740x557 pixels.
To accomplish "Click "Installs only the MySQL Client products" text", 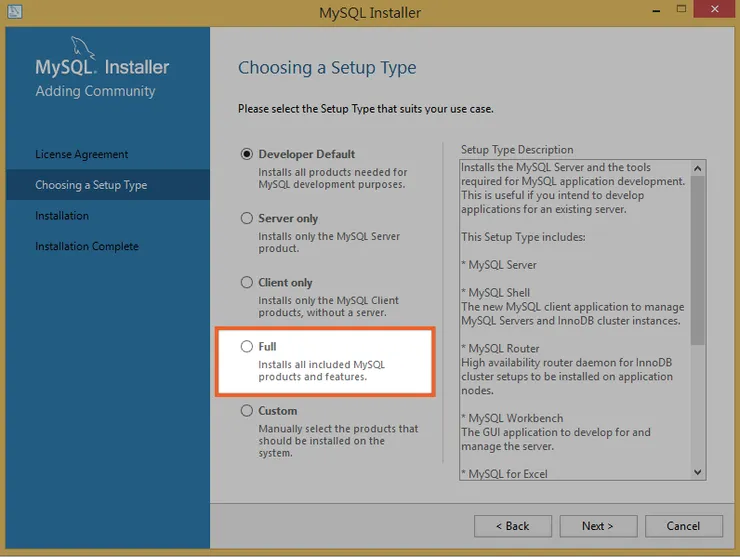I will 328,306.
